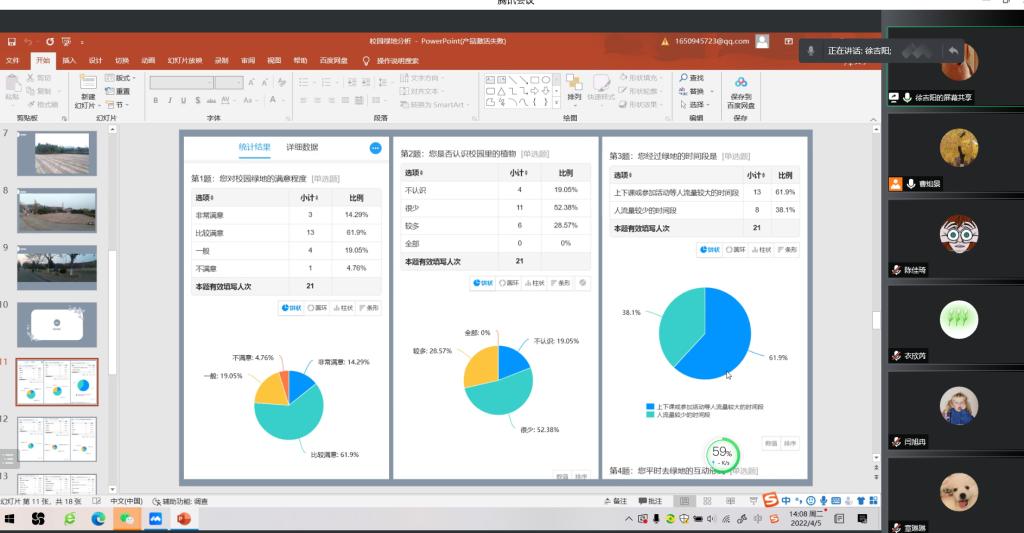Select 饼状 chart type under question 1
Image resolution: width=1024 pixels, height=533 pixels.
292,308
